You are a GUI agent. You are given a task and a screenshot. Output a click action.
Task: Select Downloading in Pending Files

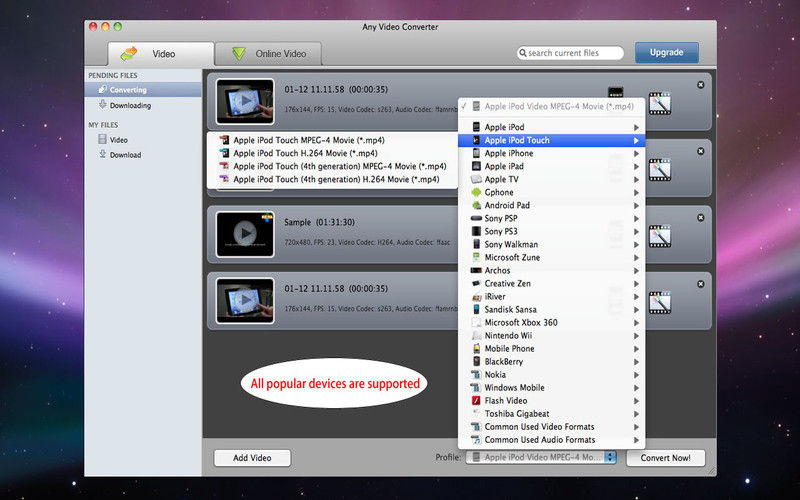pyautogui.click(x=143, y=105)
